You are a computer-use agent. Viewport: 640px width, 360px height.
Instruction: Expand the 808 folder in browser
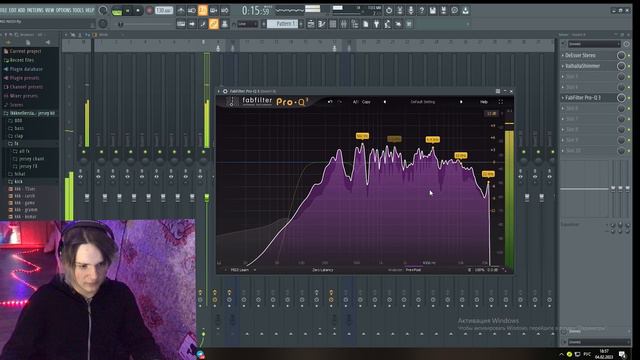[x=18, y=121]
